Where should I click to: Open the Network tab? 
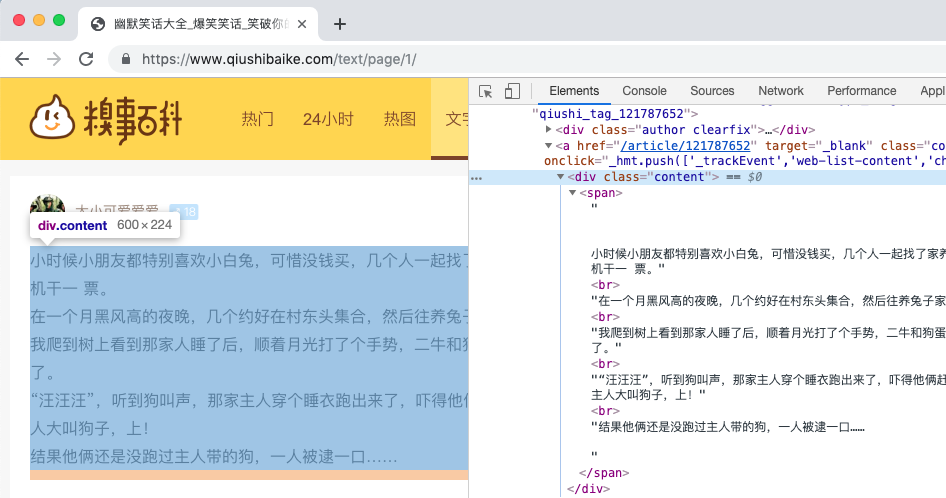click(x=781, y=91)
